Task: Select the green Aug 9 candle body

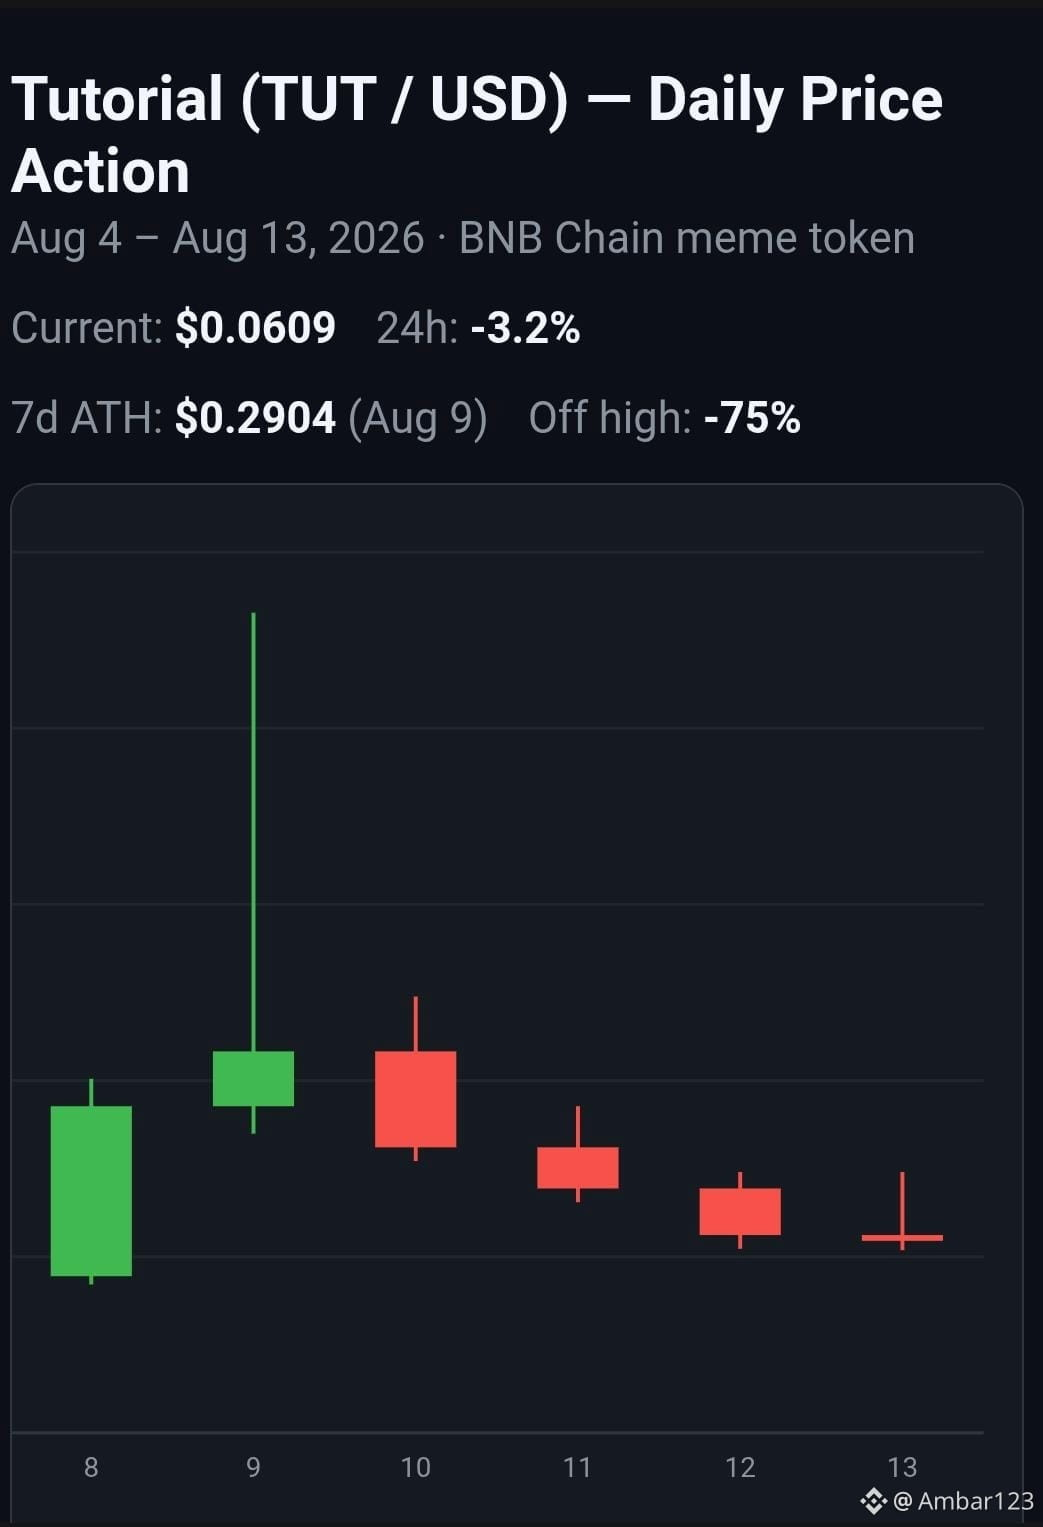Action: 253,1078
